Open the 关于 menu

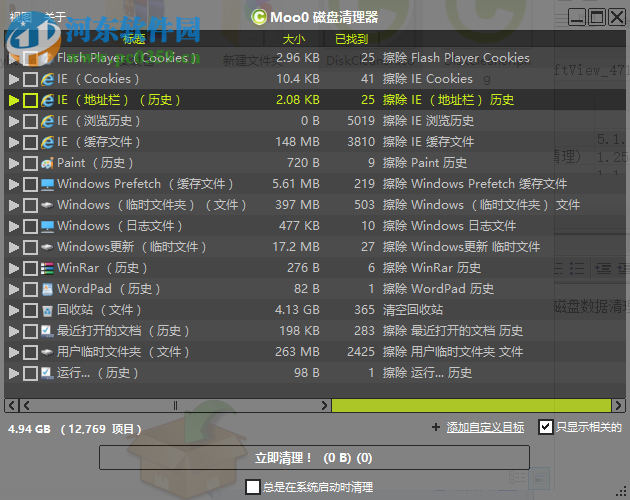(x=55, y=17)
